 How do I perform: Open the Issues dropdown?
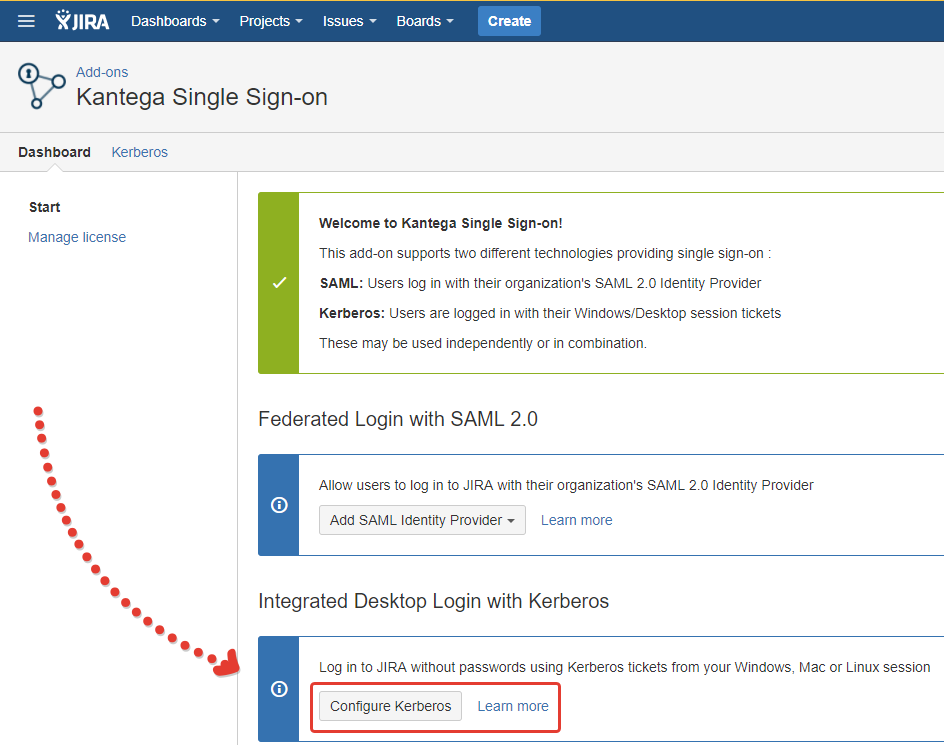coord(349,21)
